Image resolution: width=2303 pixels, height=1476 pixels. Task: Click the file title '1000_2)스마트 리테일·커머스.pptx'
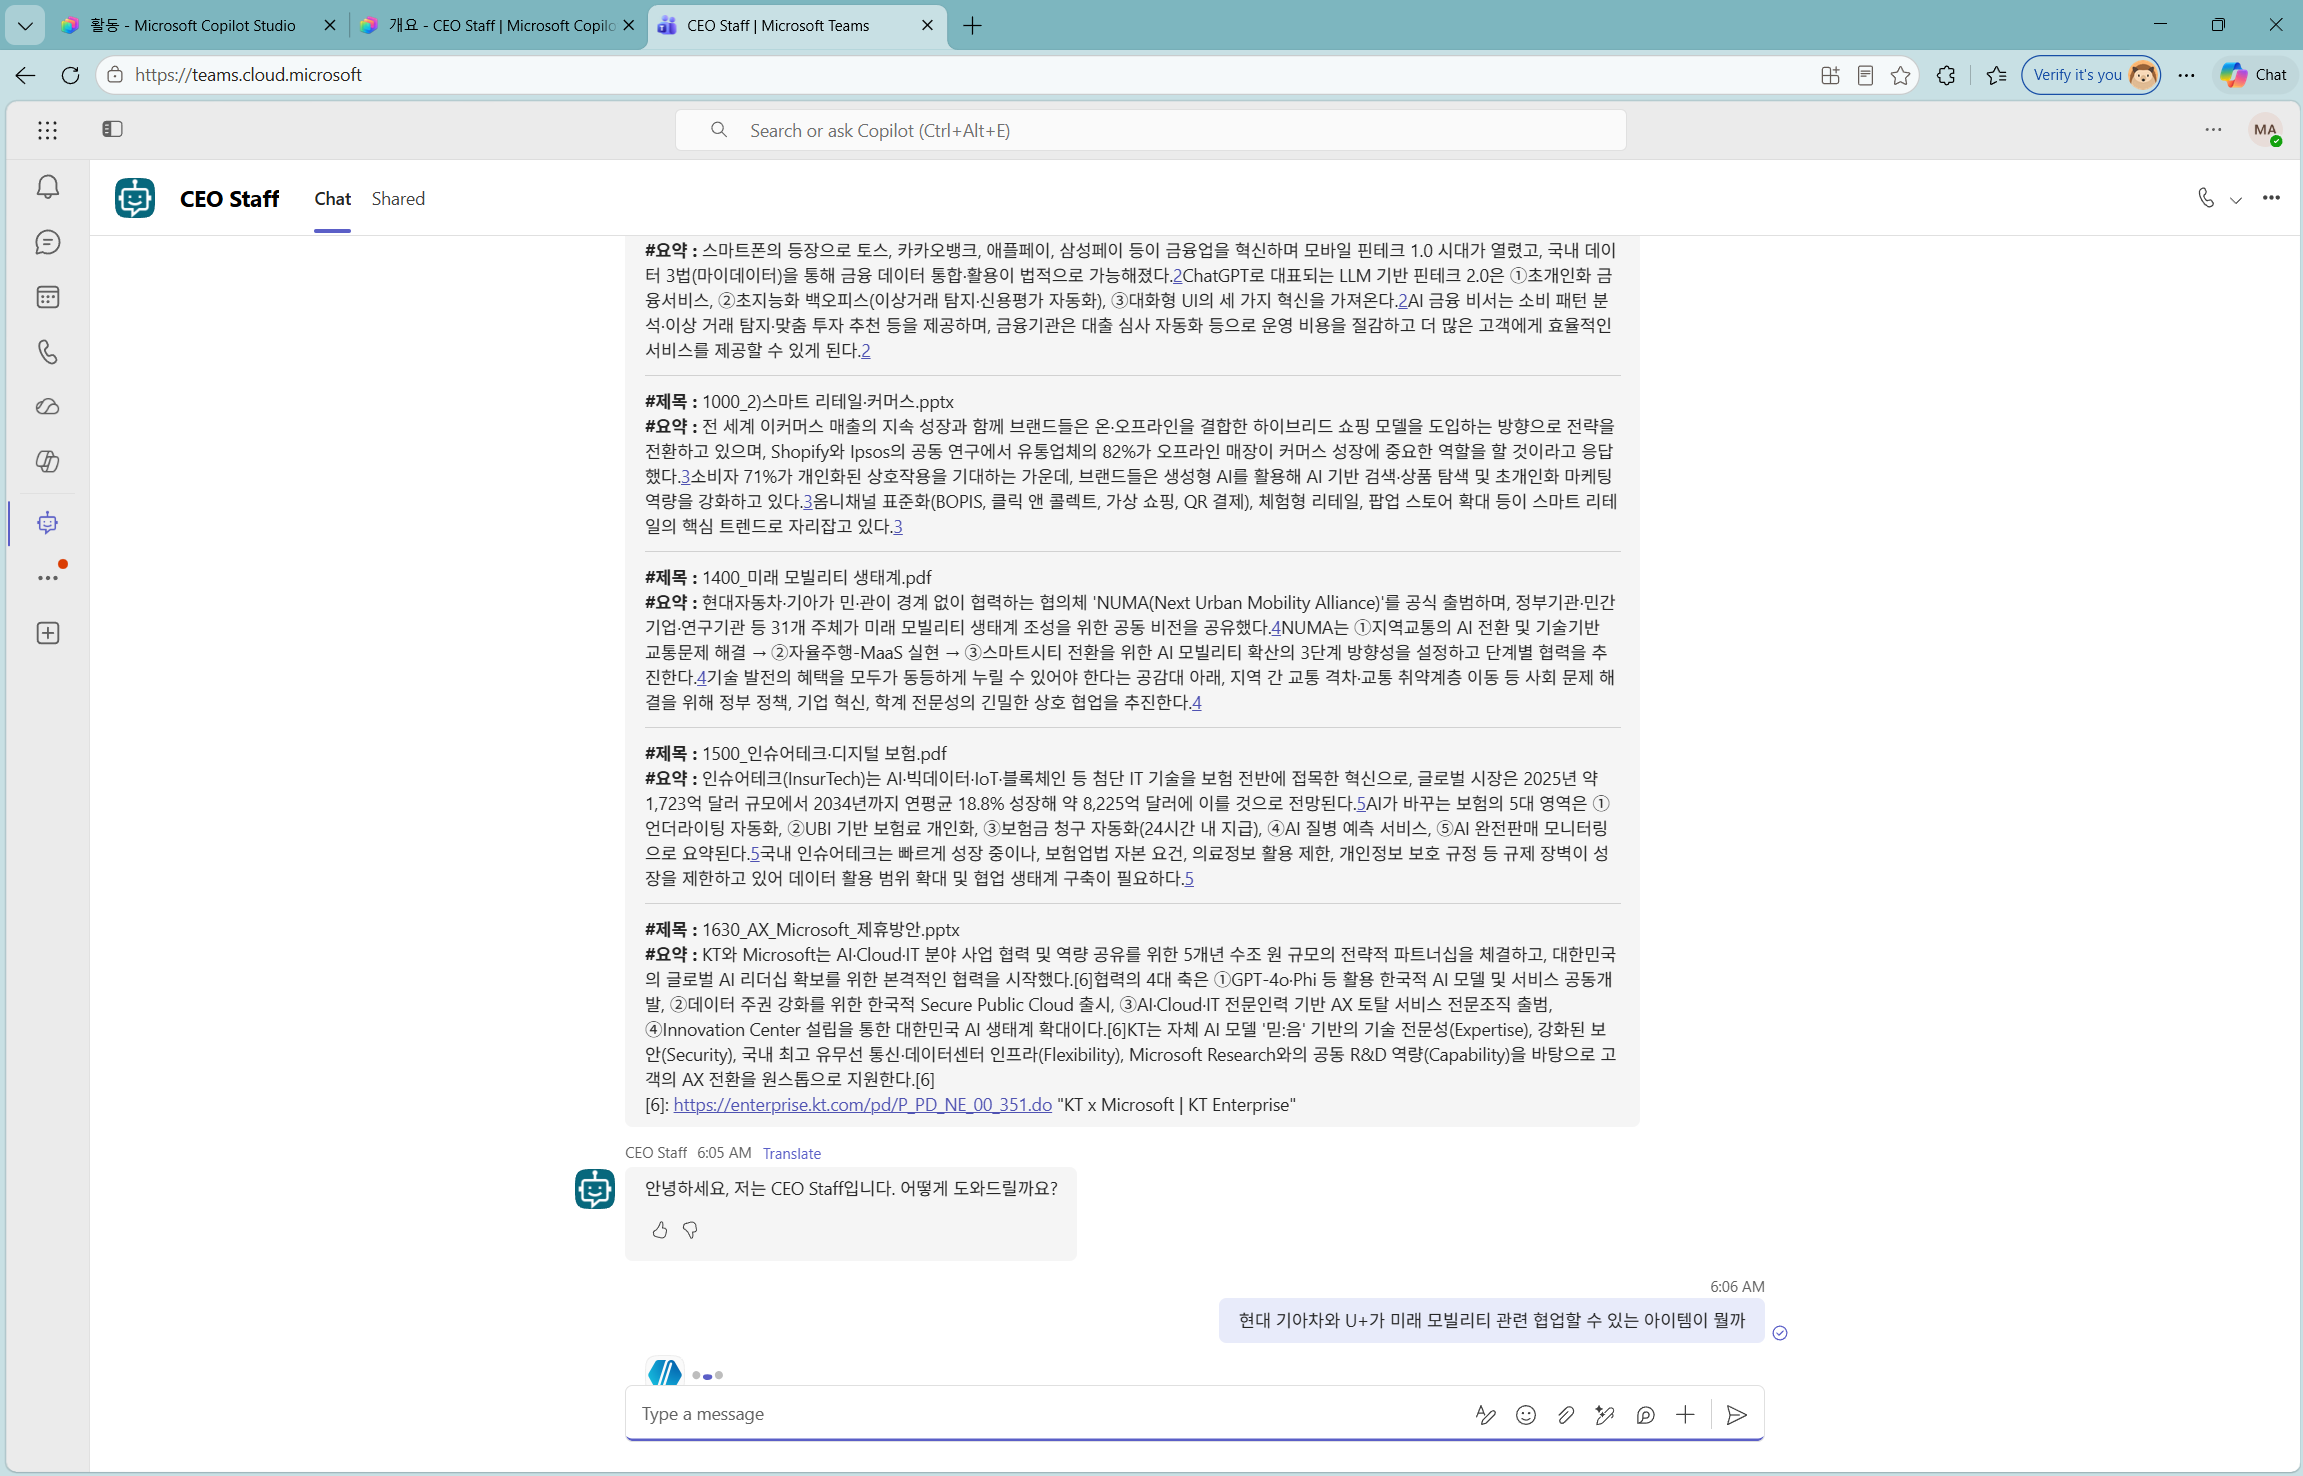coord(828,402)
